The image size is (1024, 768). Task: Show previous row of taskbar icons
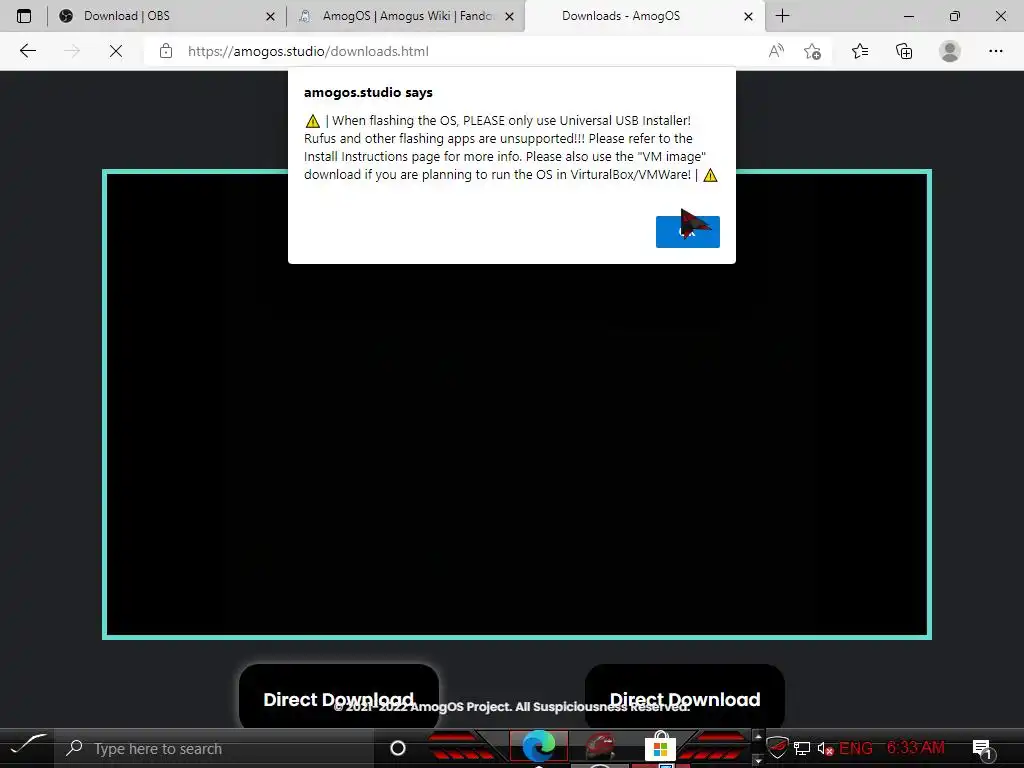click(x=758, y=736)
